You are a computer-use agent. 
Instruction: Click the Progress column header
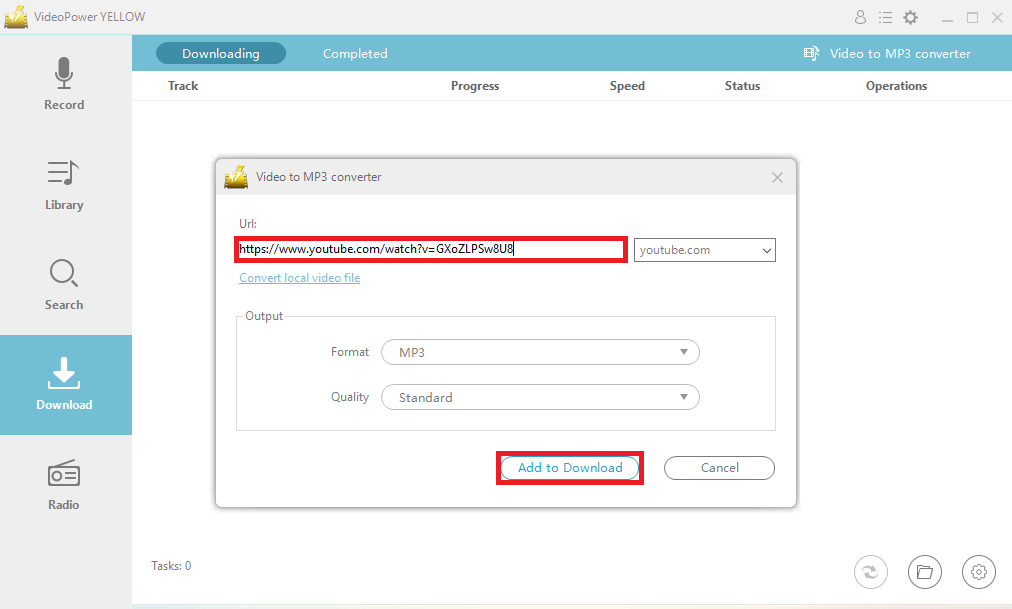tap(475, 86)
